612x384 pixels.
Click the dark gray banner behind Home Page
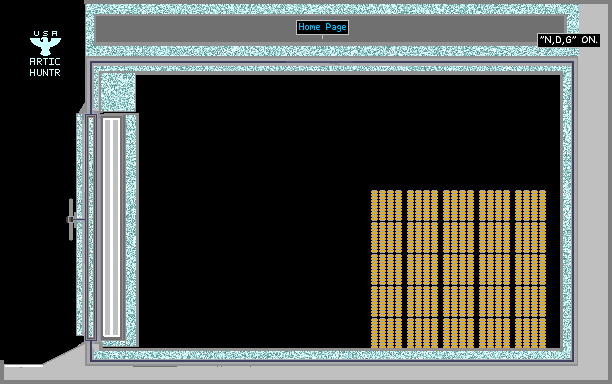(330, 28)
